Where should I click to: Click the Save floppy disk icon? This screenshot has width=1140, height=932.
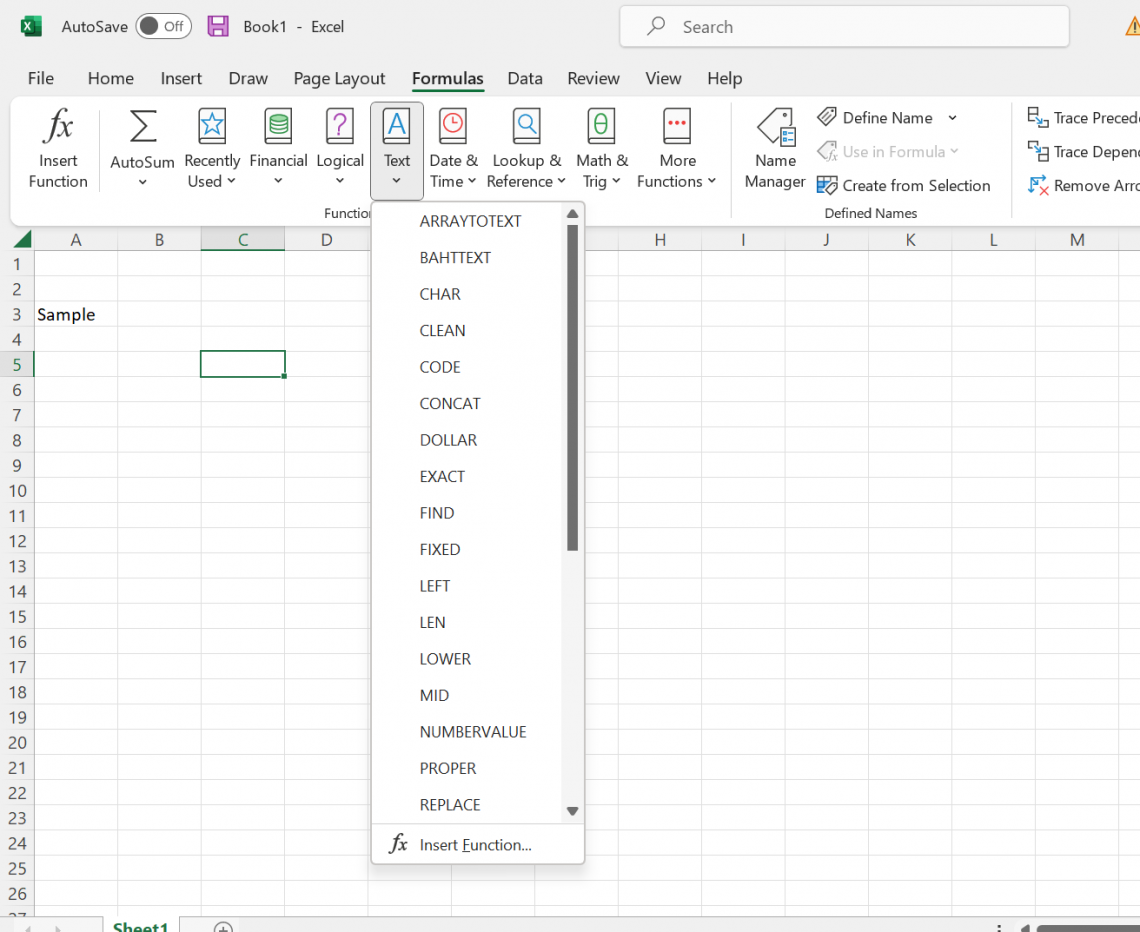pyautogui.click(x=218, y=27)
